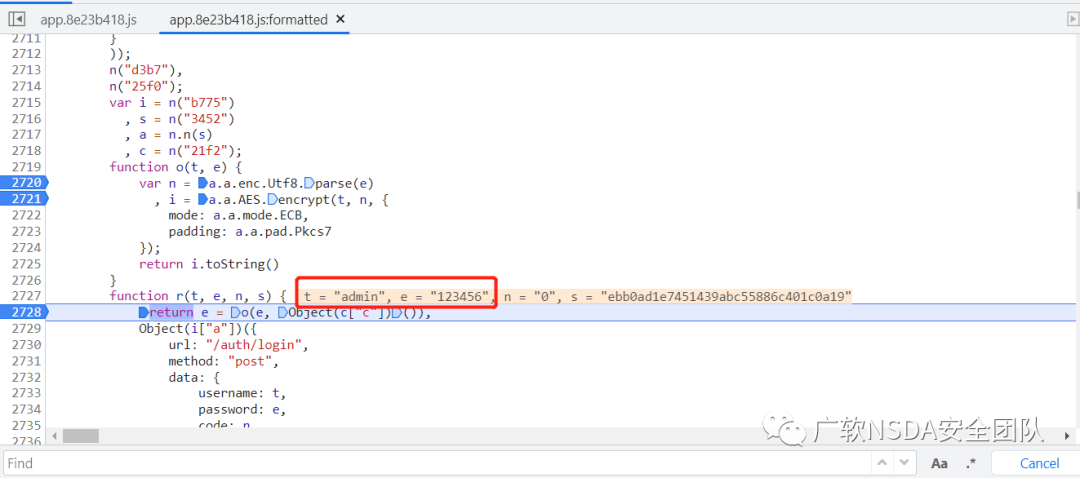Click inline breakpoint marker before Object(c["c"])
This screenshot has width=1080, height=478.
tap(282, 312)
